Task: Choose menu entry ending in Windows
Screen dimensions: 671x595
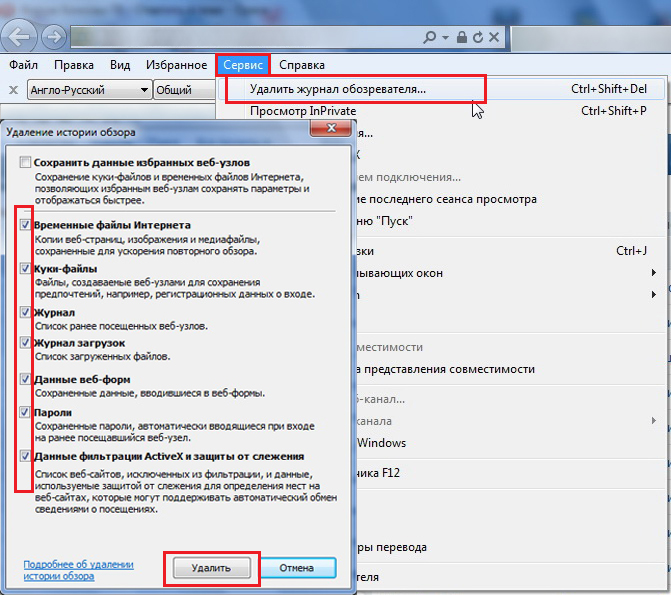Action: click(x=509, y=443)
